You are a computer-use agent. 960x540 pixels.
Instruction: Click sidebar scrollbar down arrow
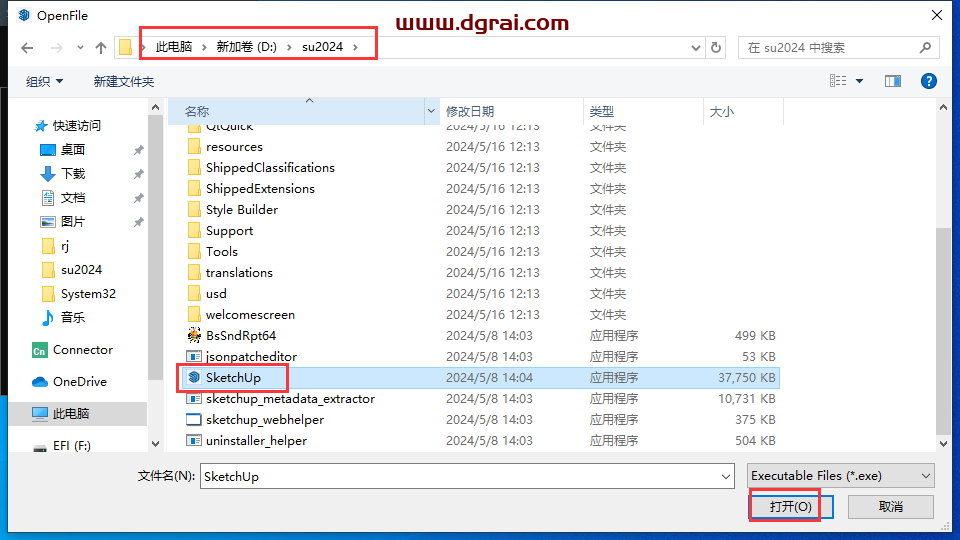click(156, 444)
